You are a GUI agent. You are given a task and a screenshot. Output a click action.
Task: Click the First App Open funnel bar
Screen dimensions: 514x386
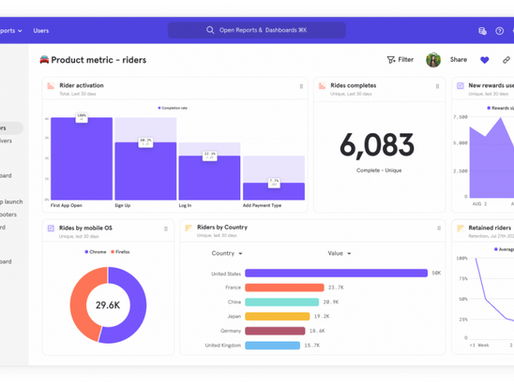coord(82,159)
